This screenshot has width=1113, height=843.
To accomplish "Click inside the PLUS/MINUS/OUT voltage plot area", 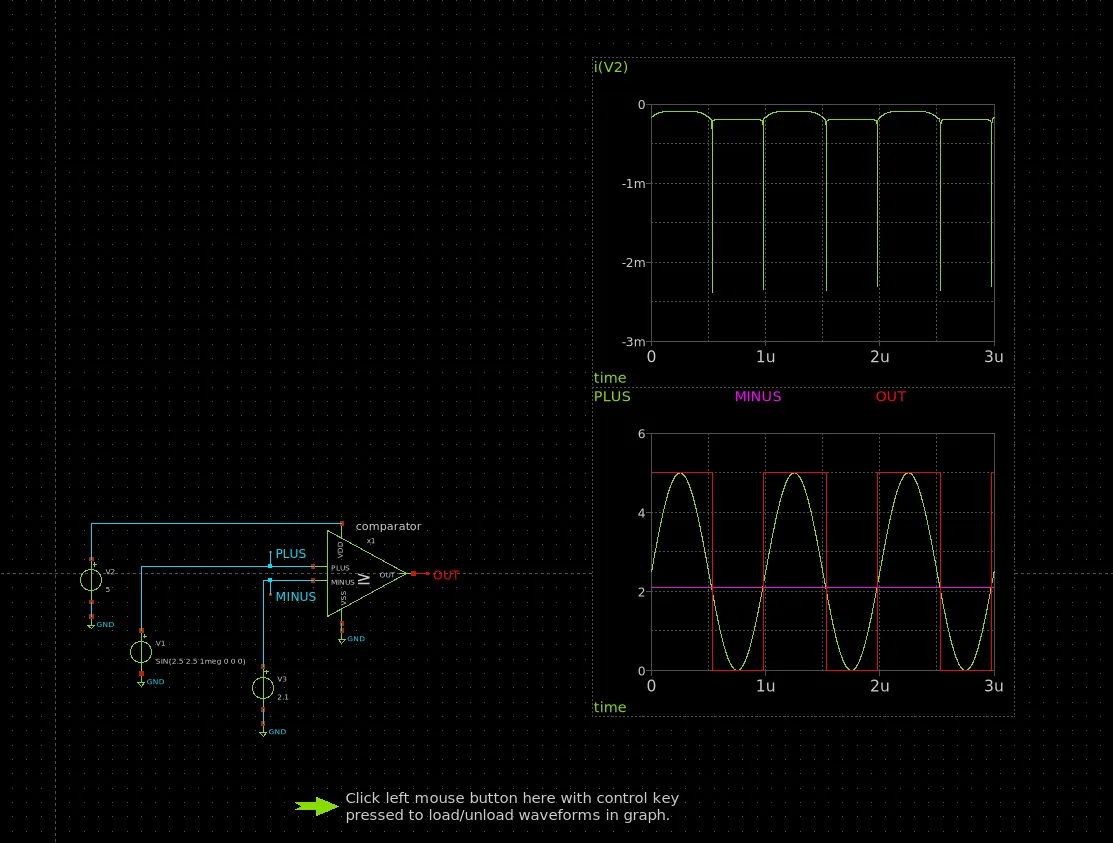I will (x=823, y=552).
